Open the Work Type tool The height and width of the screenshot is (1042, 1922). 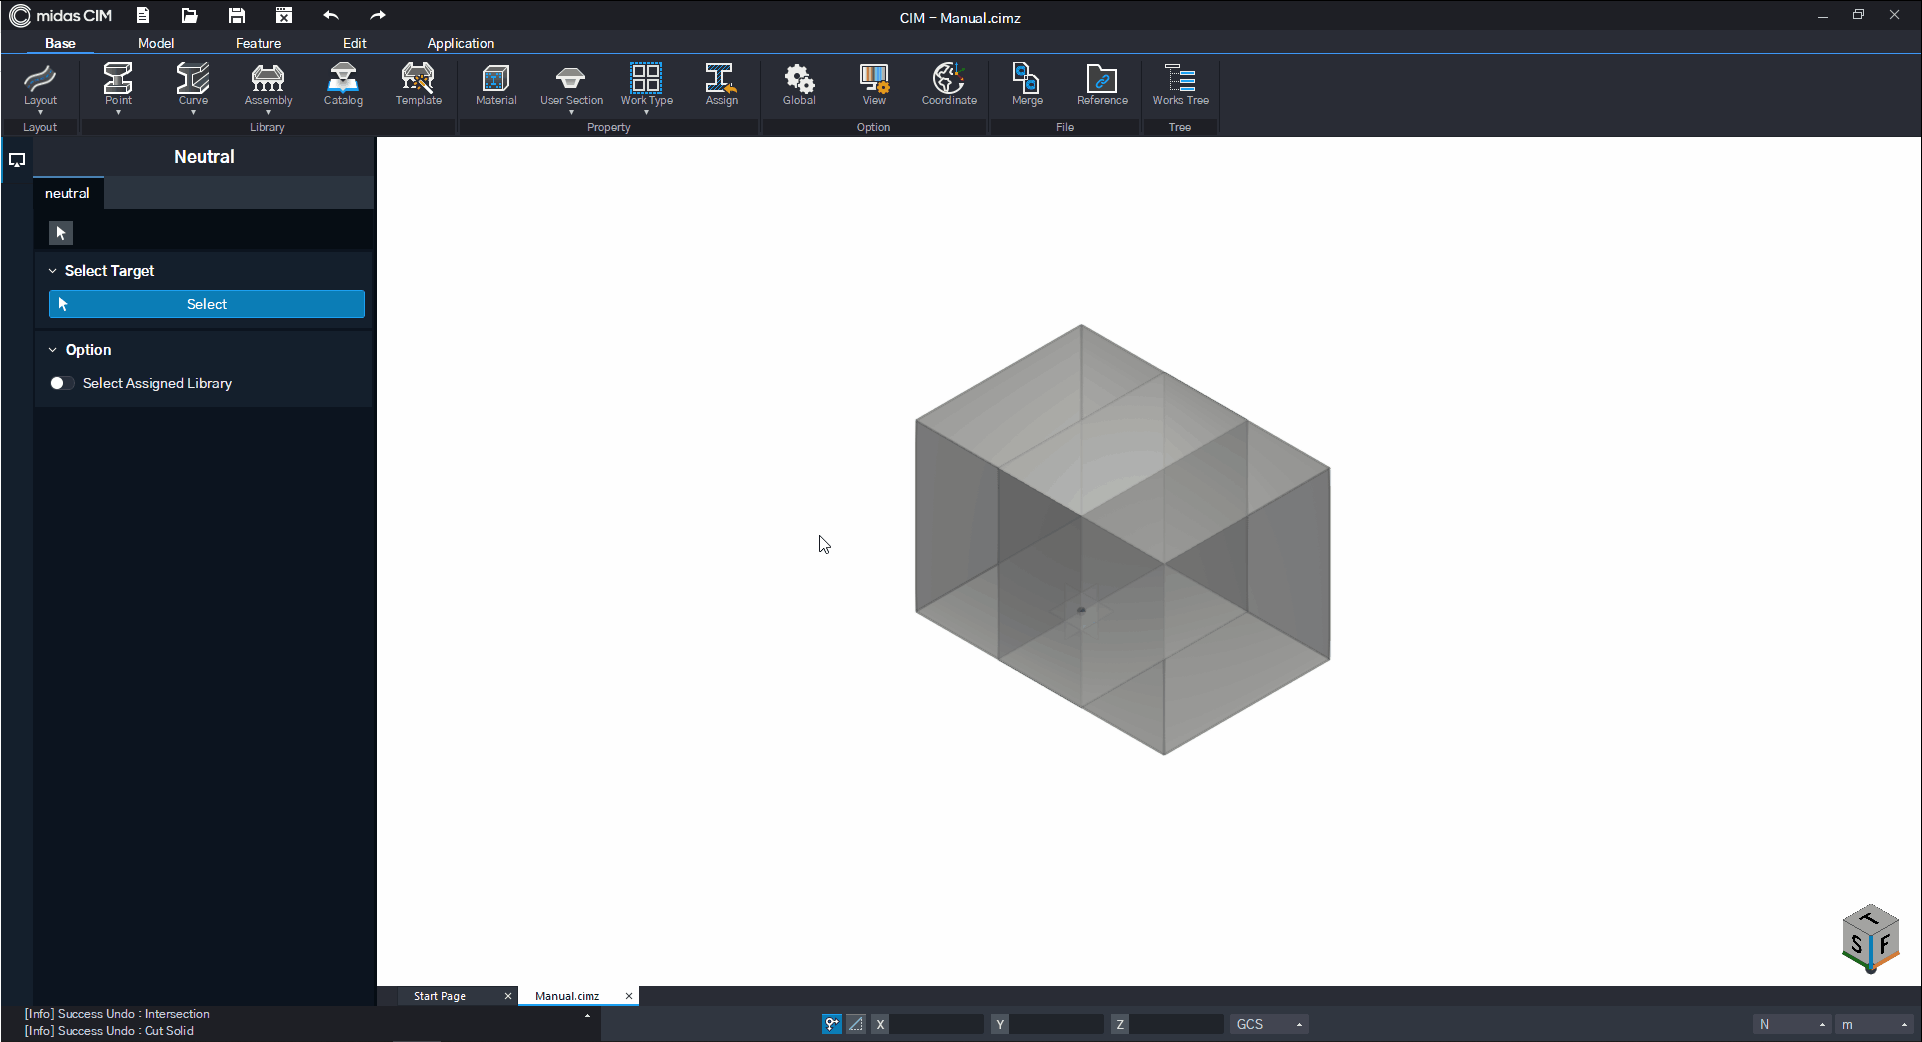[x=646, y=84]
